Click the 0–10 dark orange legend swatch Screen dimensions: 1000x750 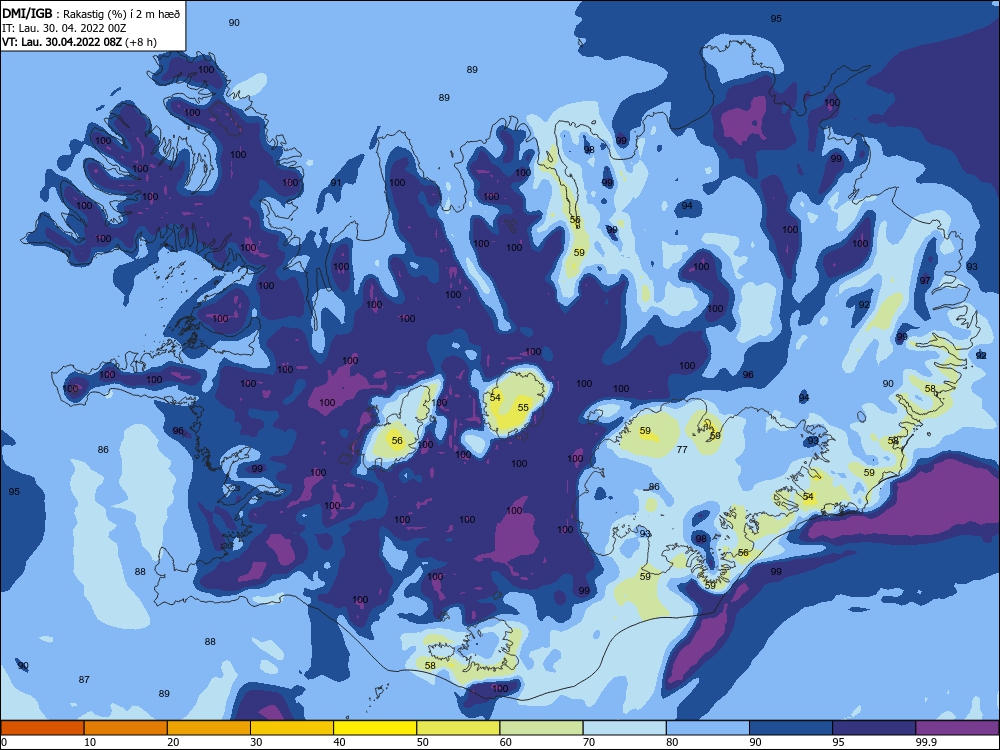point(42,728)
